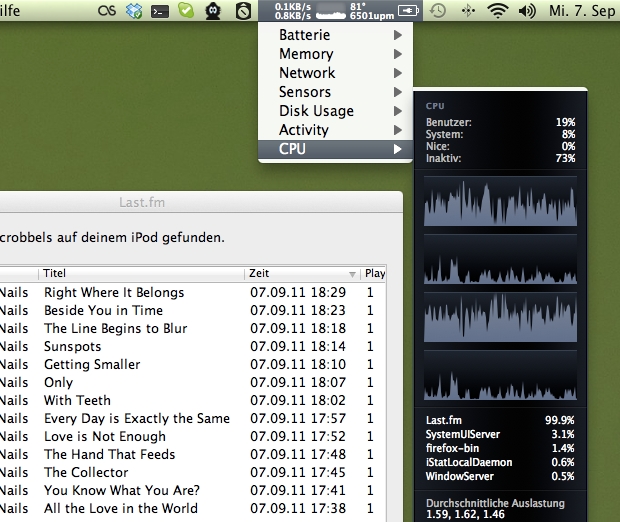Select the Love is Not Enough track
Viewport: 620px width, 522px height.
coord(193,436)
